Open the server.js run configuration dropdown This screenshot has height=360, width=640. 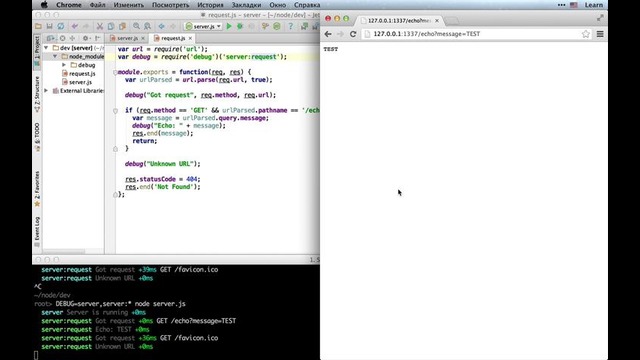(x=203, y=26)
